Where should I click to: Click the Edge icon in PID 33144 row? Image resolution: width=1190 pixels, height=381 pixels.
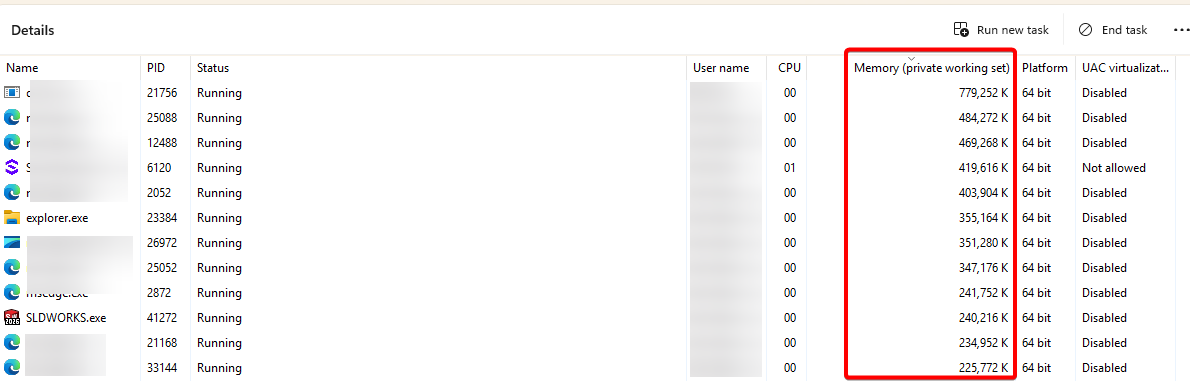pos(11,367)
